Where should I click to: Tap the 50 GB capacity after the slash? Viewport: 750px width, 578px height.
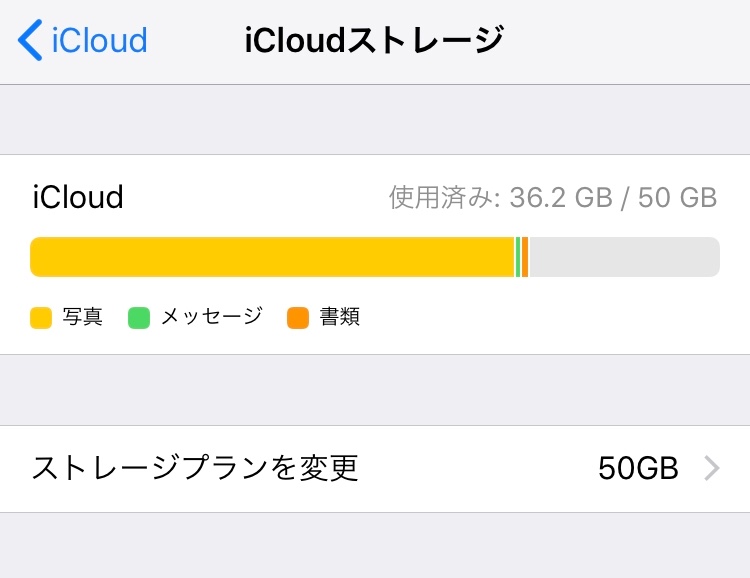point(678,198)
